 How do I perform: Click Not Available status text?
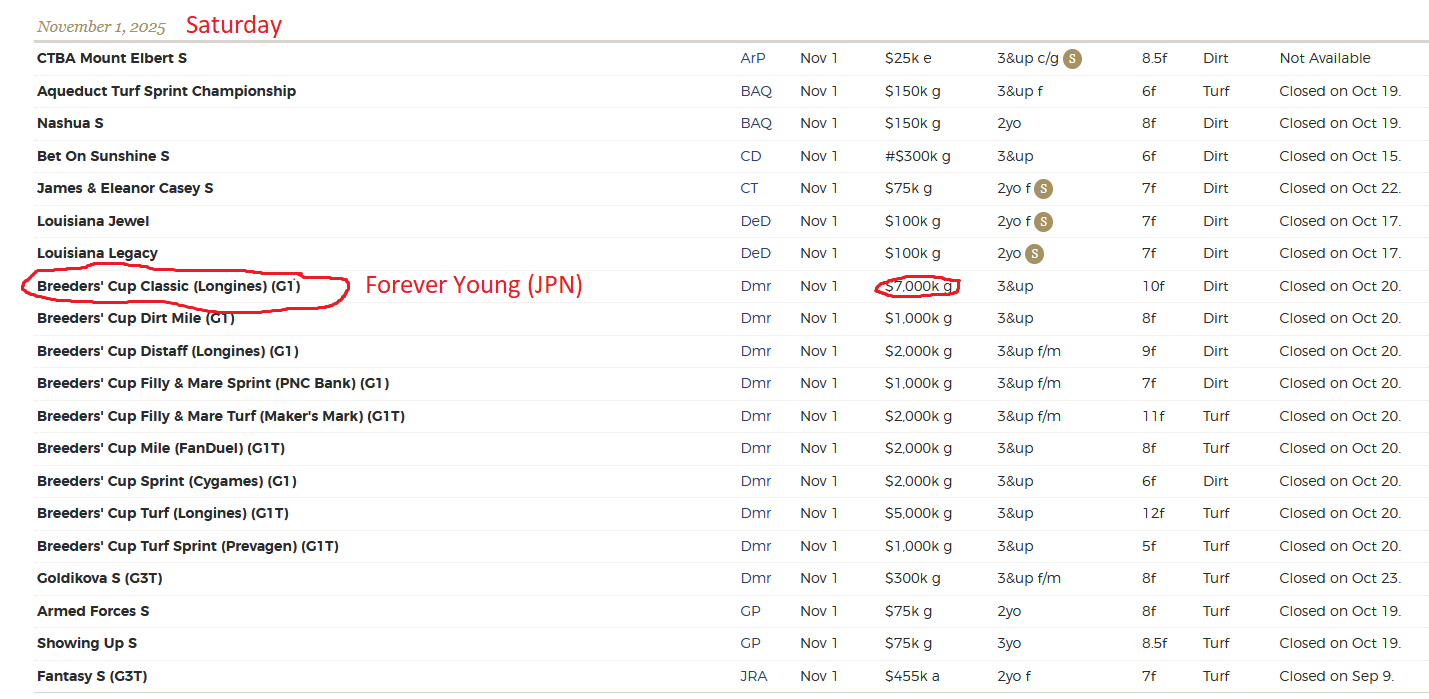coord(1325,58)
